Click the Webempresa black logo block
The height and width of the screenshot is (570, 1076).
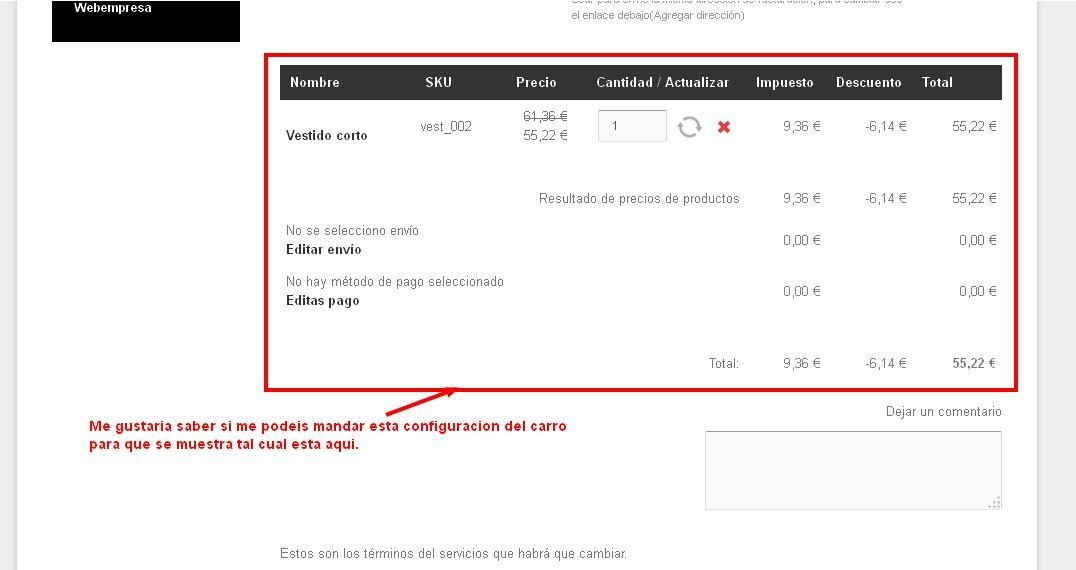click(x=146, y=21)
